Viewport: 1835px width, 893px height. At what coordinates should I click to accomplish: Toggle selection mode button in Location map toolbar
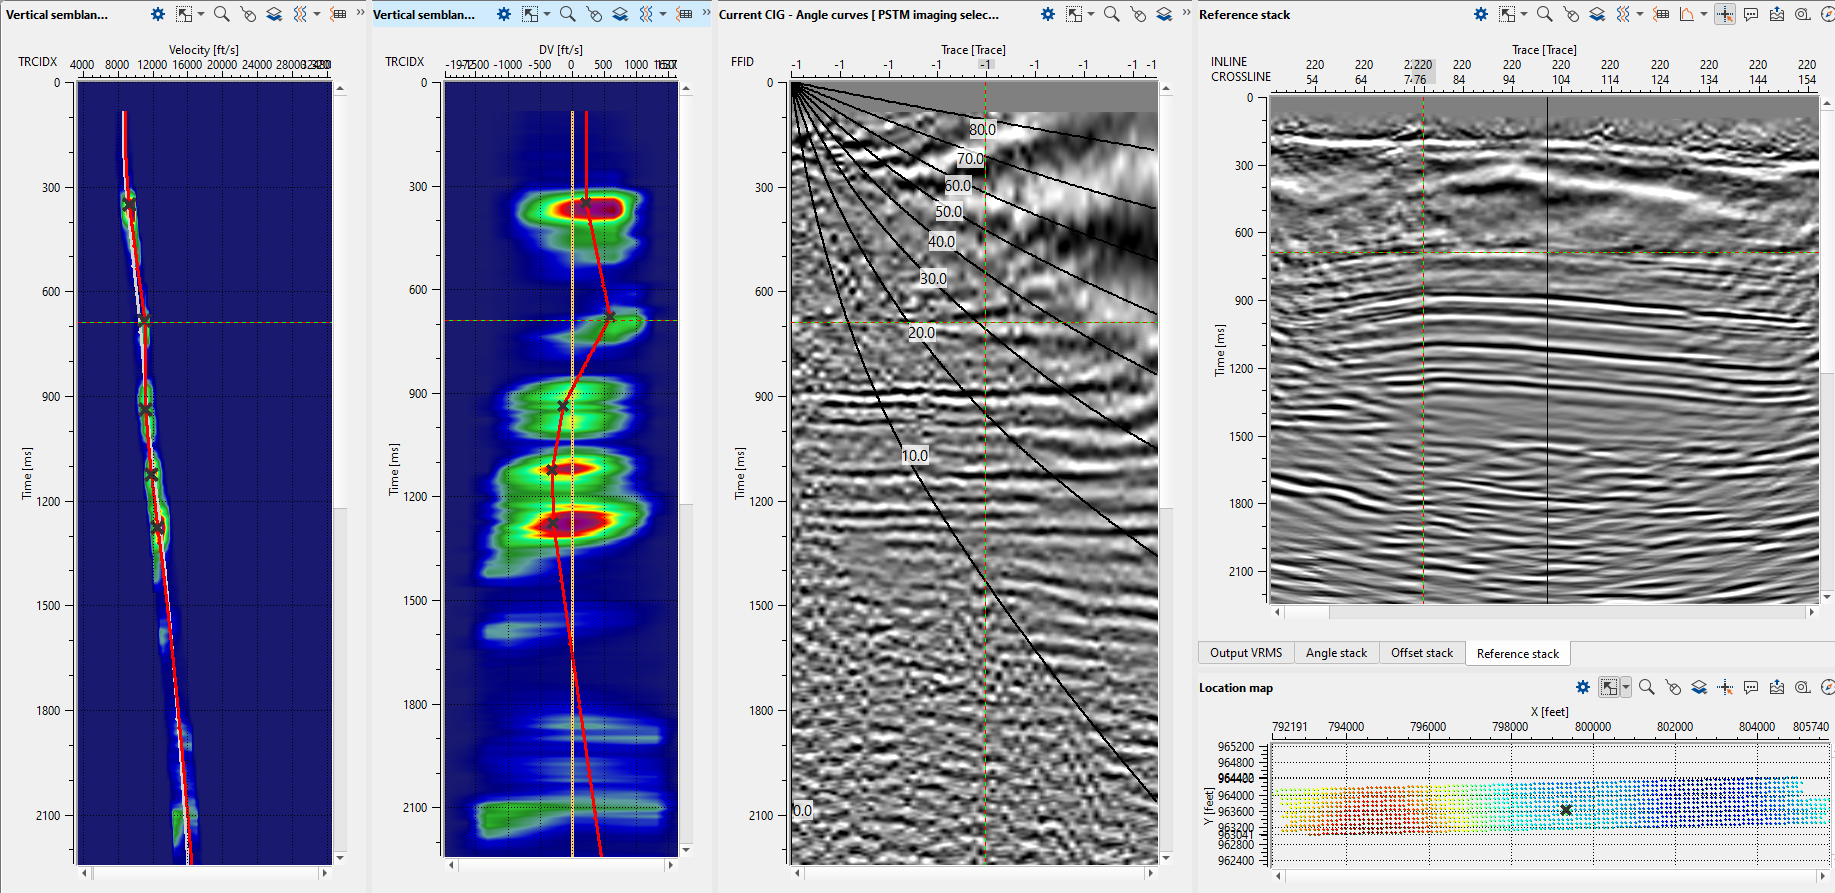pyautogui.click(x=1608, y=687)
